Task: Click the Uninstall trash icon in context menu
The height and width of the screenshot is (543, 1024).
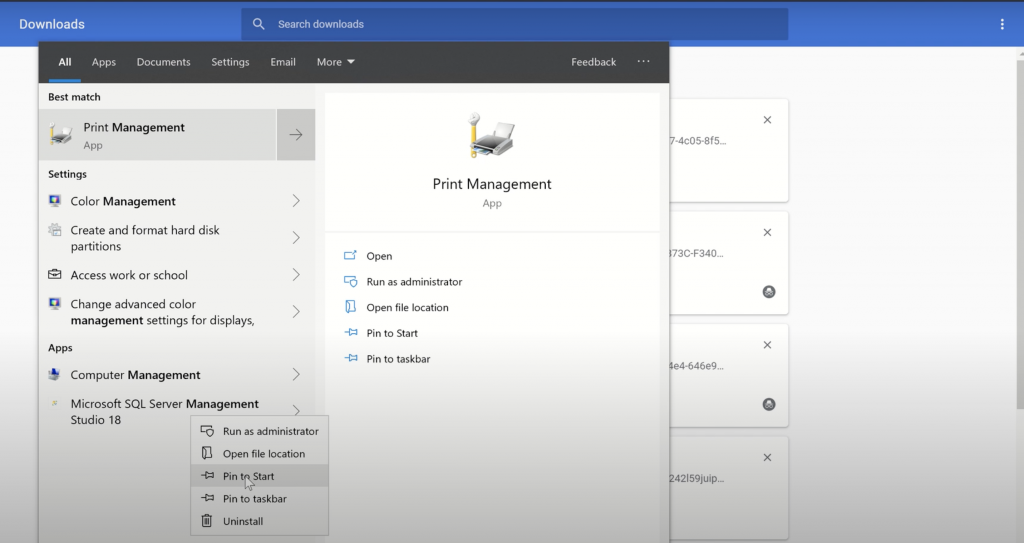Action: (x=206, y=521)
